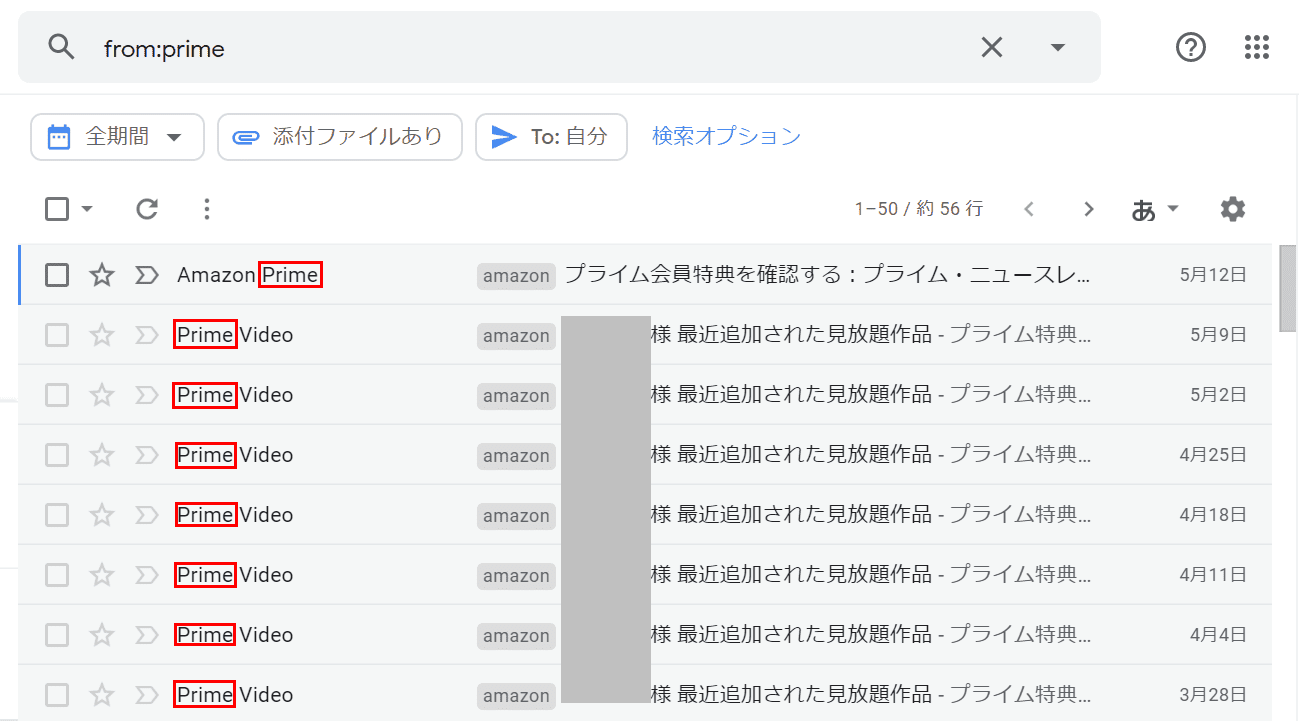Click amazon label on 5月9日 email
Screen dimensions: 1299x721
pos(516,336)
